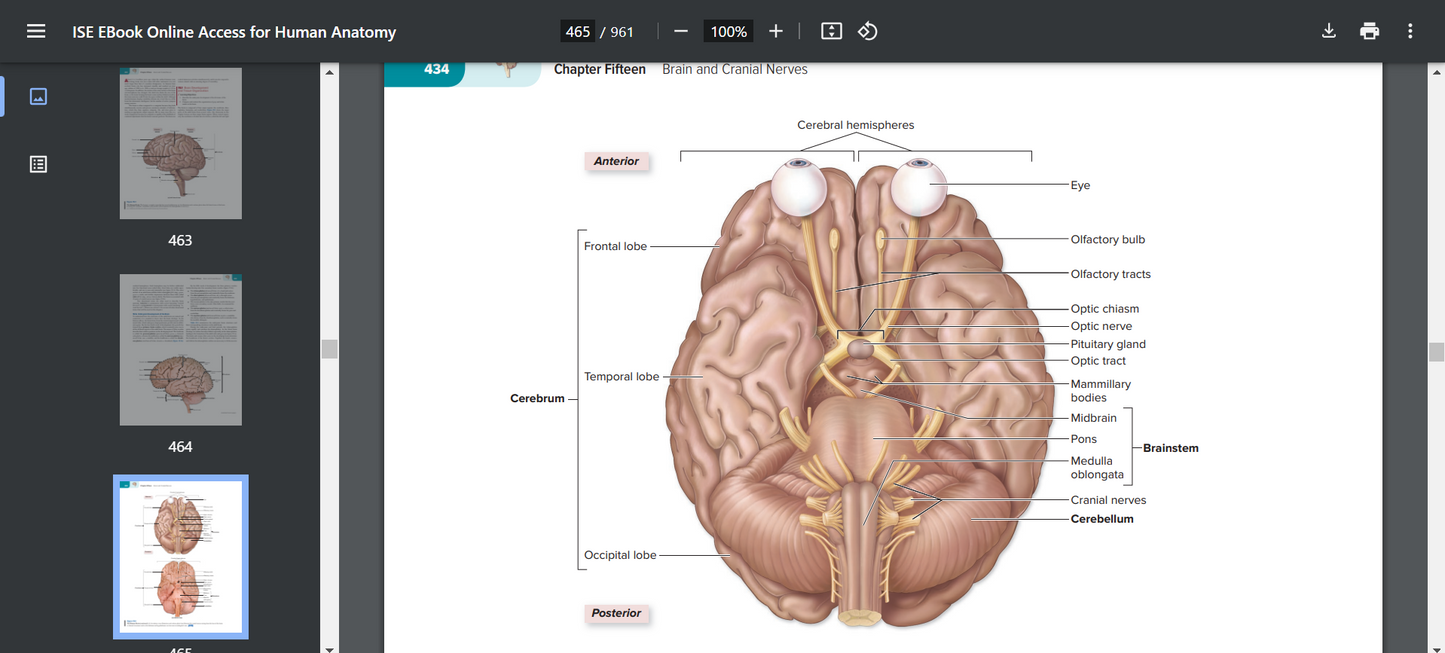
Task: Open the more options menu
Action: pyautogui.click(x=1410, y=30)
